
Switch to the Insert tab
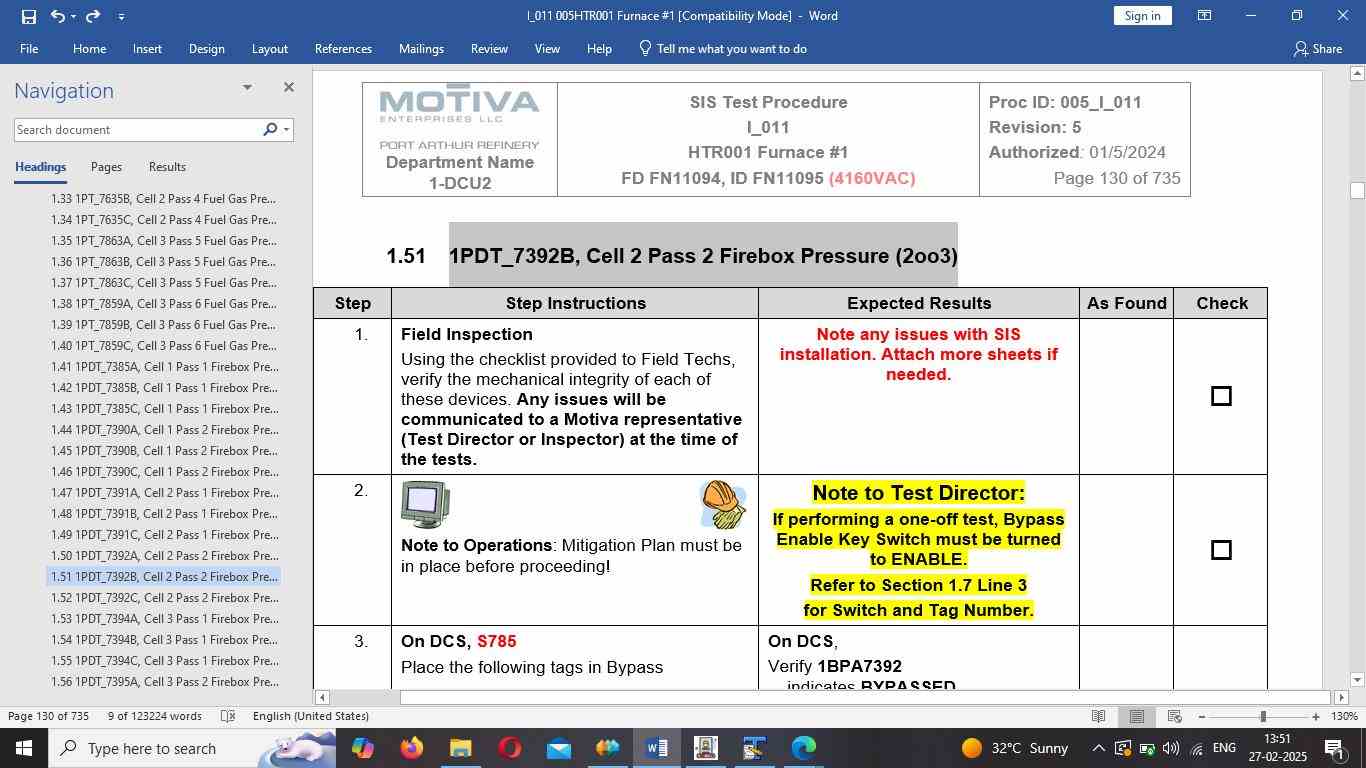pyautogui.click(x=147, y=49)
